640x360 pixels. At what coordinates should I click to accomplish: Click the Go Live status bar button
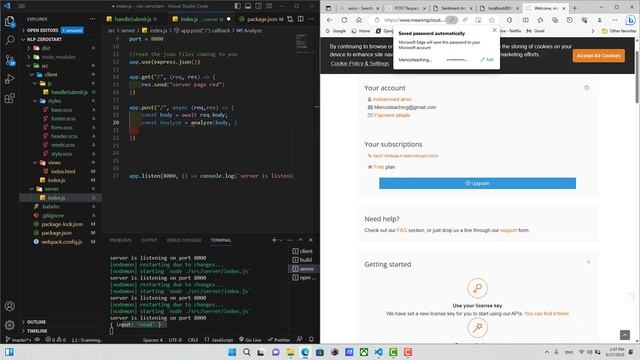coord(250,340)
